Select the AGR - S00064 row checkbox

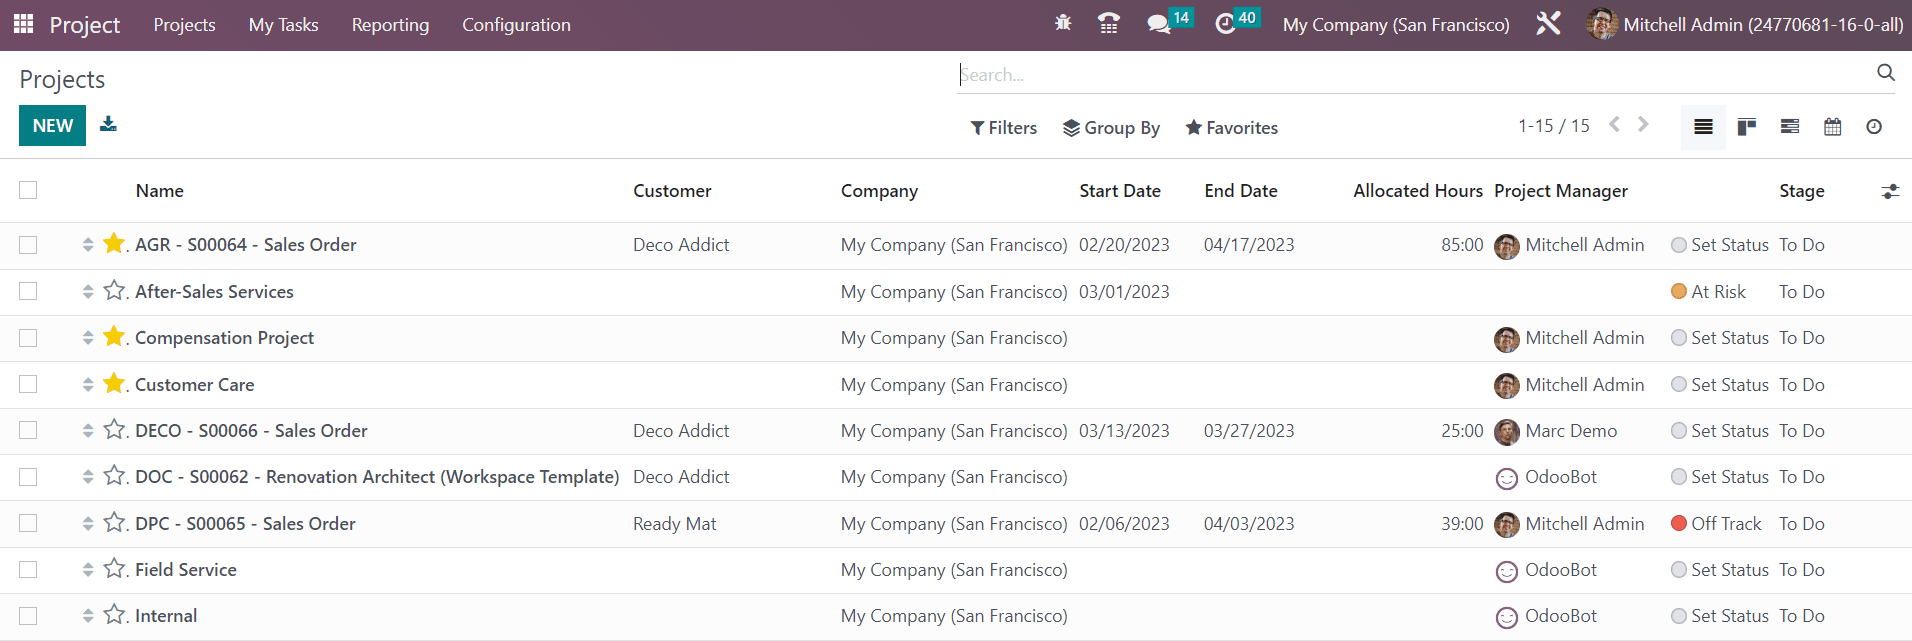[28, 245]
